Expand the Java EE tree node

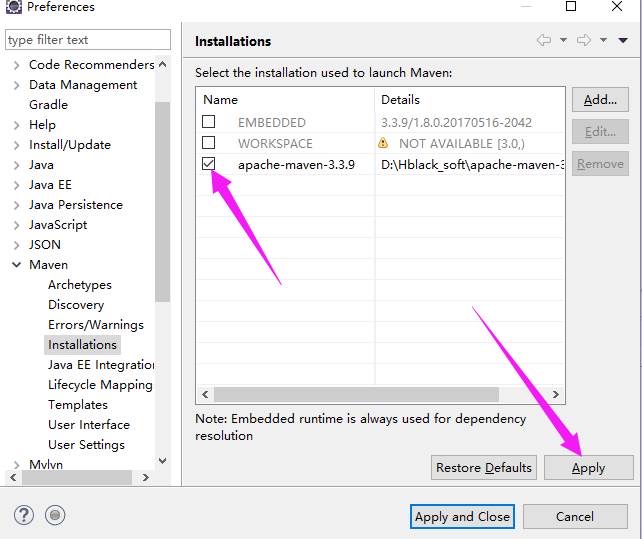pos(17,185)
